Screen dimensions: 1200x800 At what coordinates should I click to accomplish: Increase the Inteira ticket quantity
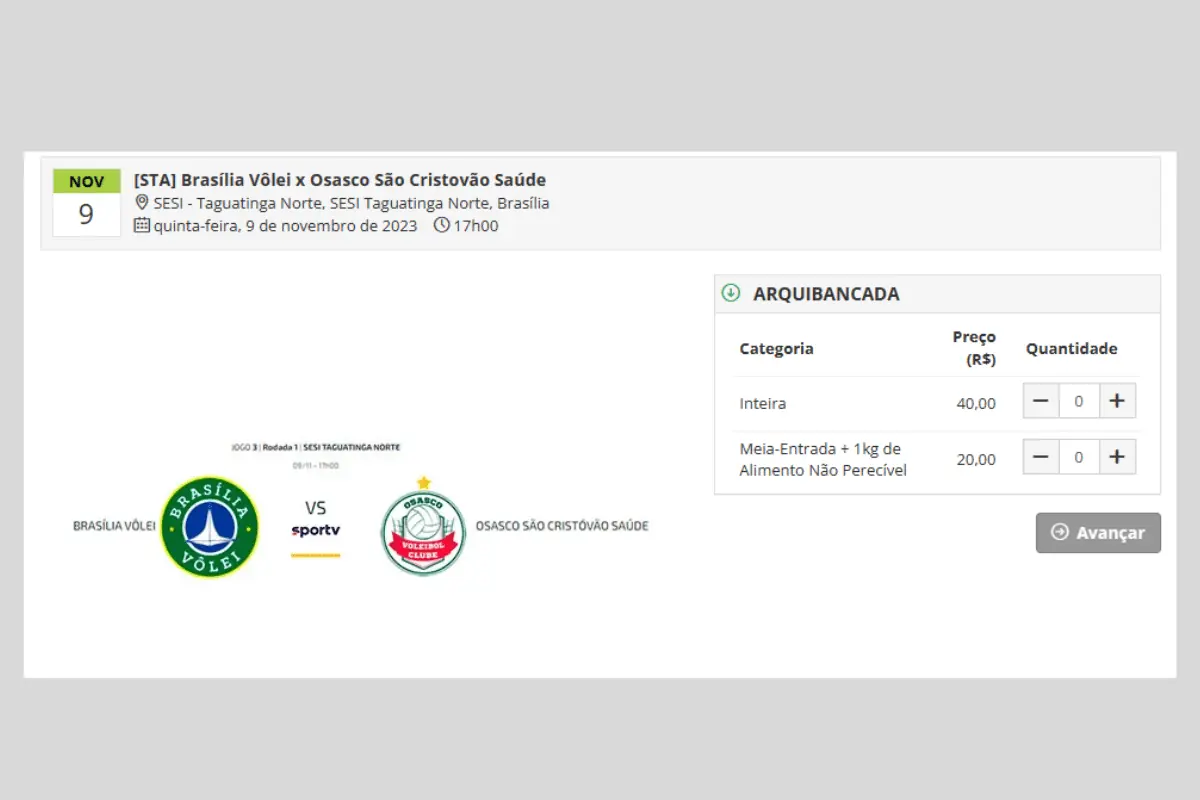(1117, 401)
